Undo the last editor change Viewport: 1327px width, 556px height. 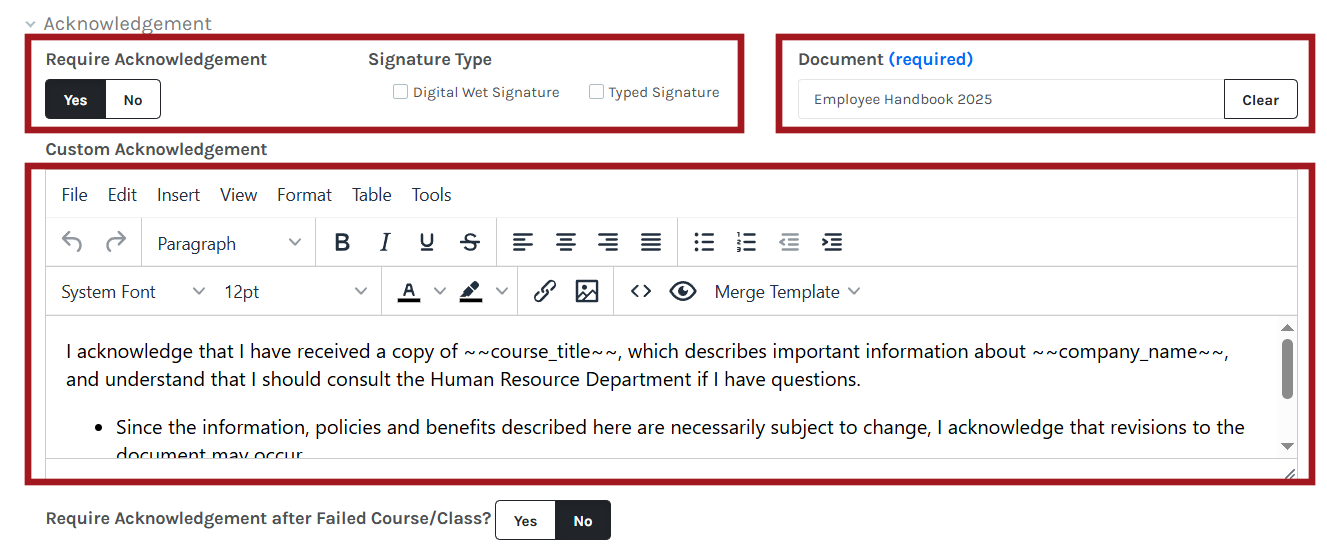tap(72, 242)
